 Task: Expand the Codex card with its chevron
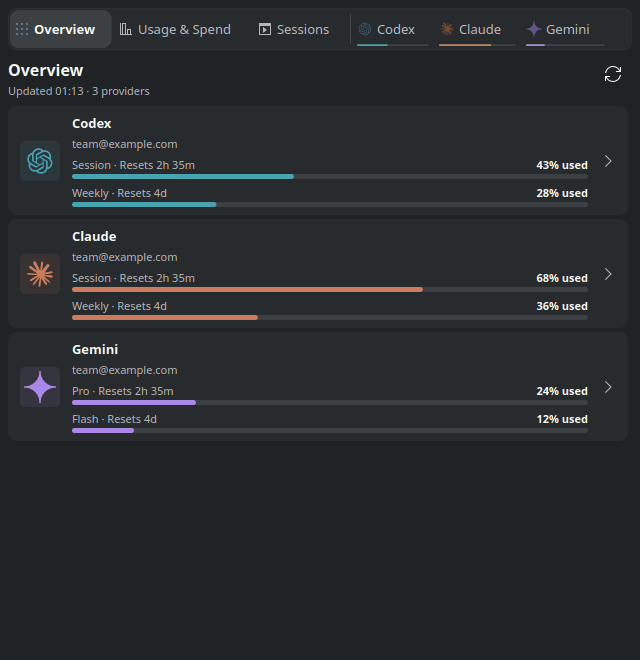[x=608, y=161]
